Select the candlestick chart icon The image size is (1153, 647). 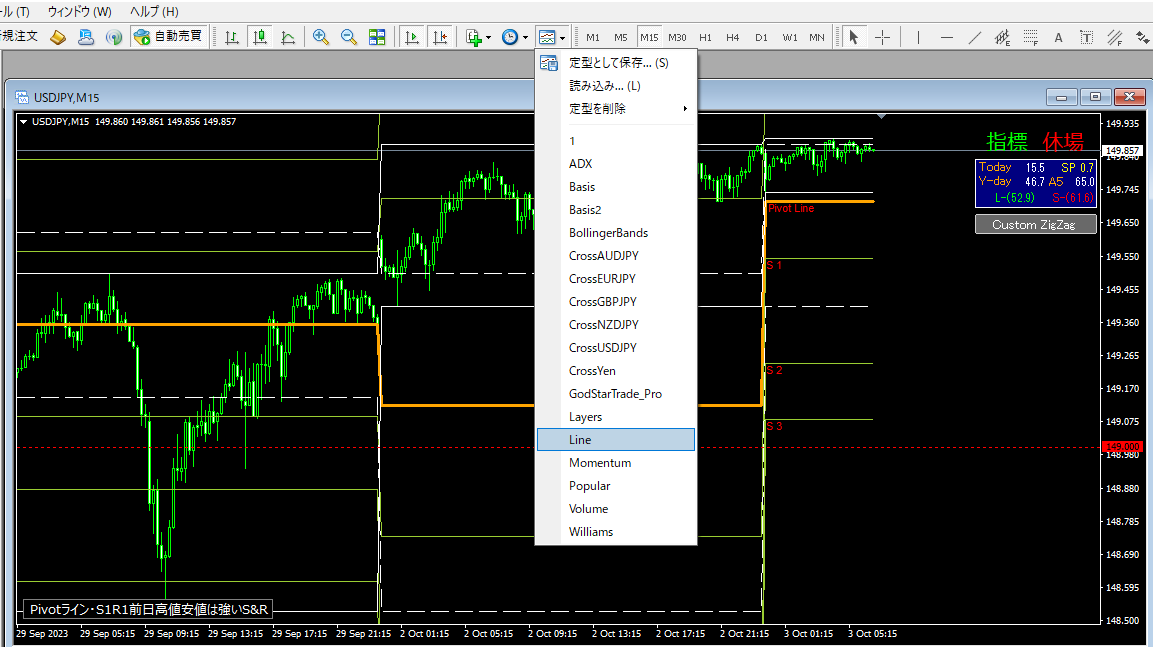260,37
